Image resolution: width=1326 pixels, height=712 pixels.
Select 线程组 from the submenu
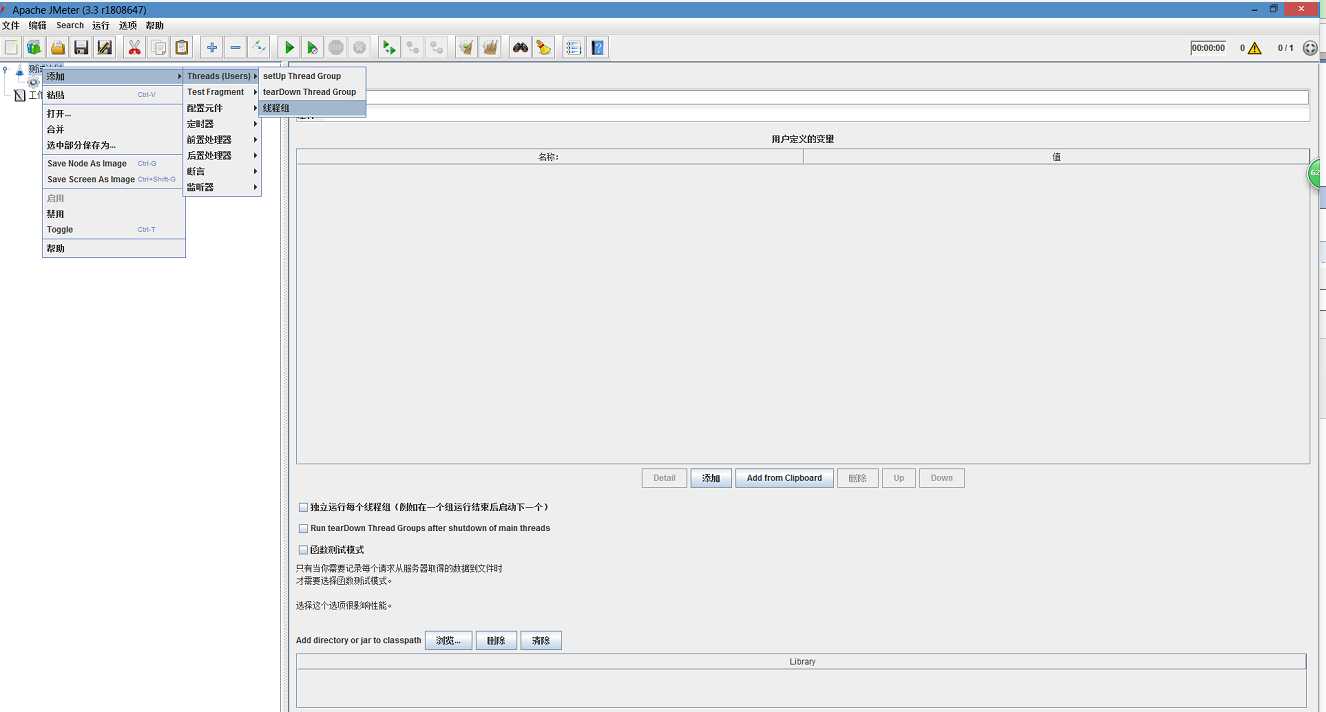(313, 108)
